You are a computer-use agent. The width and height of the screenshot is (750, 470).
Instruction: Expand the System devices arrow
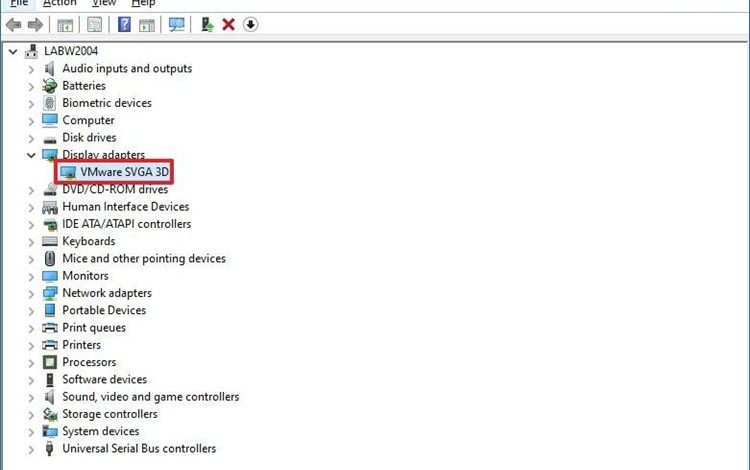coord(31,432)
